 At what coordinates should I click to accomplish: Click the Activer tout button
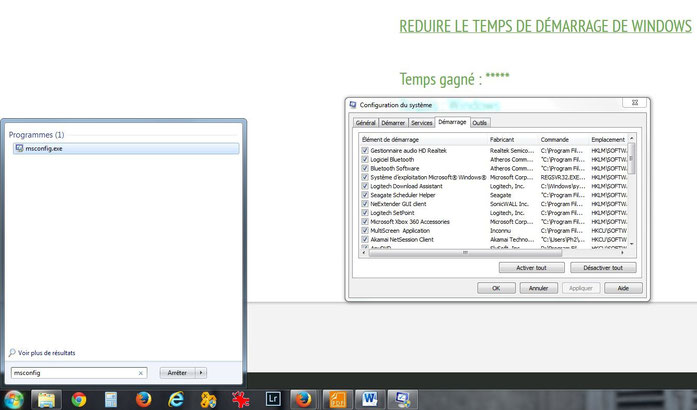532,268
